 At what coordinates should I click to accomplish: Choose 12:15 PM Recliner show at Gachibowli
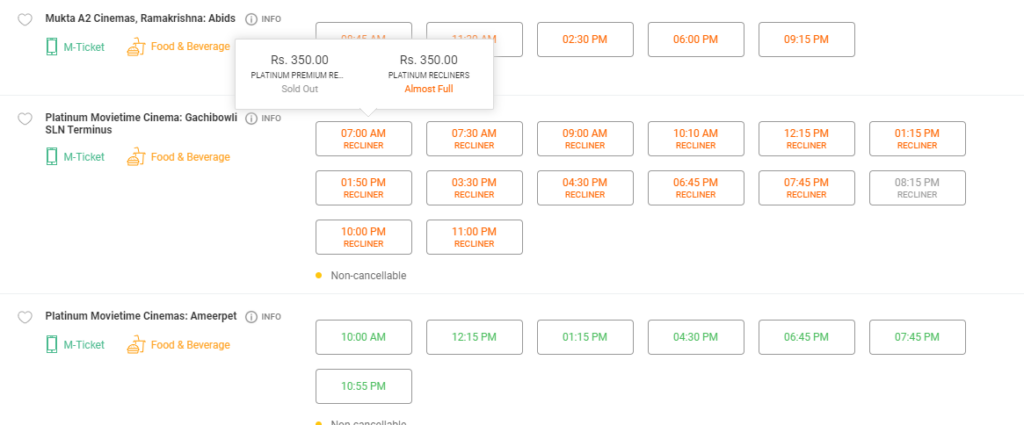[x=807, y=138]
